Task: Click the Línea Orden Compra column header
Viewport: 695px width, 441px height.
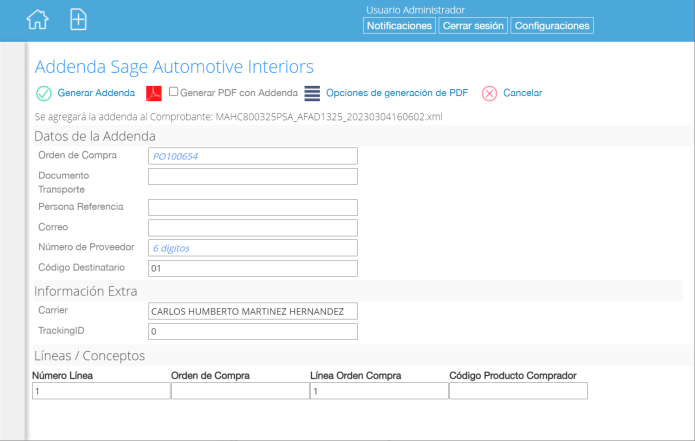Action: [x=355, y=375]
